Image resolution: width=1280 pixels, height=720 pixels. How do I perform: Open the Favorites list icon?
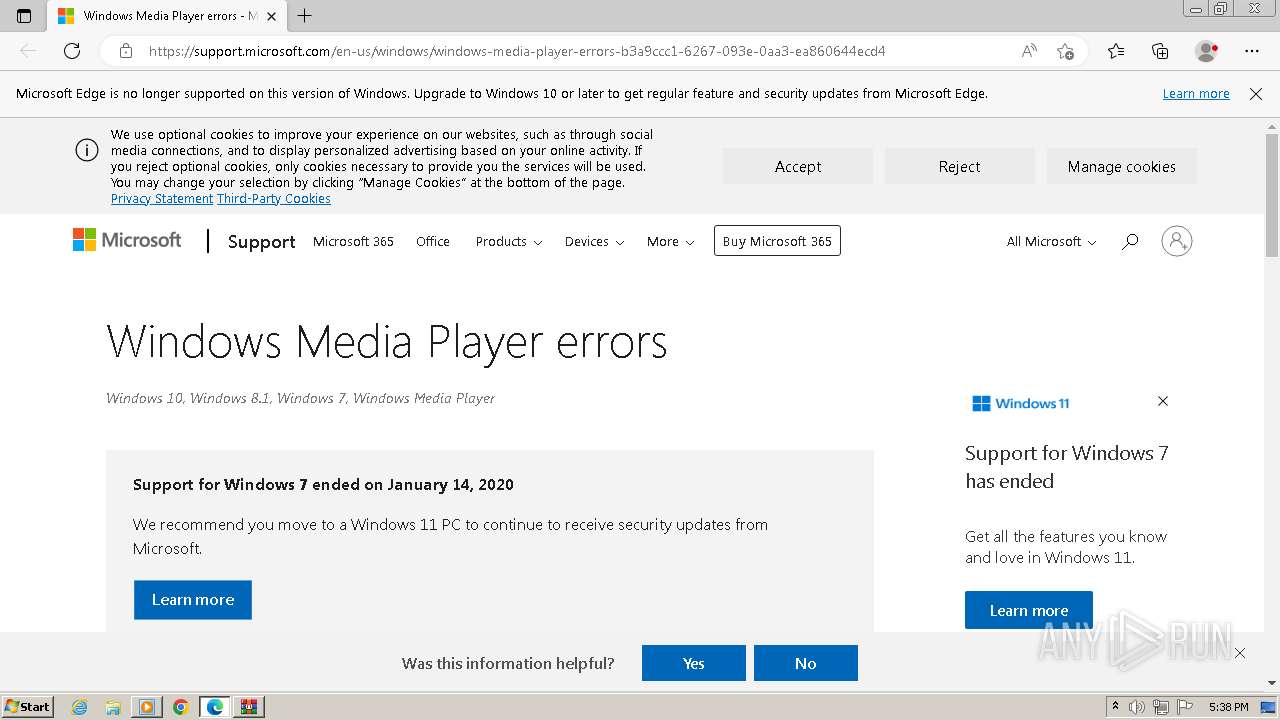pyautogui.click(x=1116, y=51)
